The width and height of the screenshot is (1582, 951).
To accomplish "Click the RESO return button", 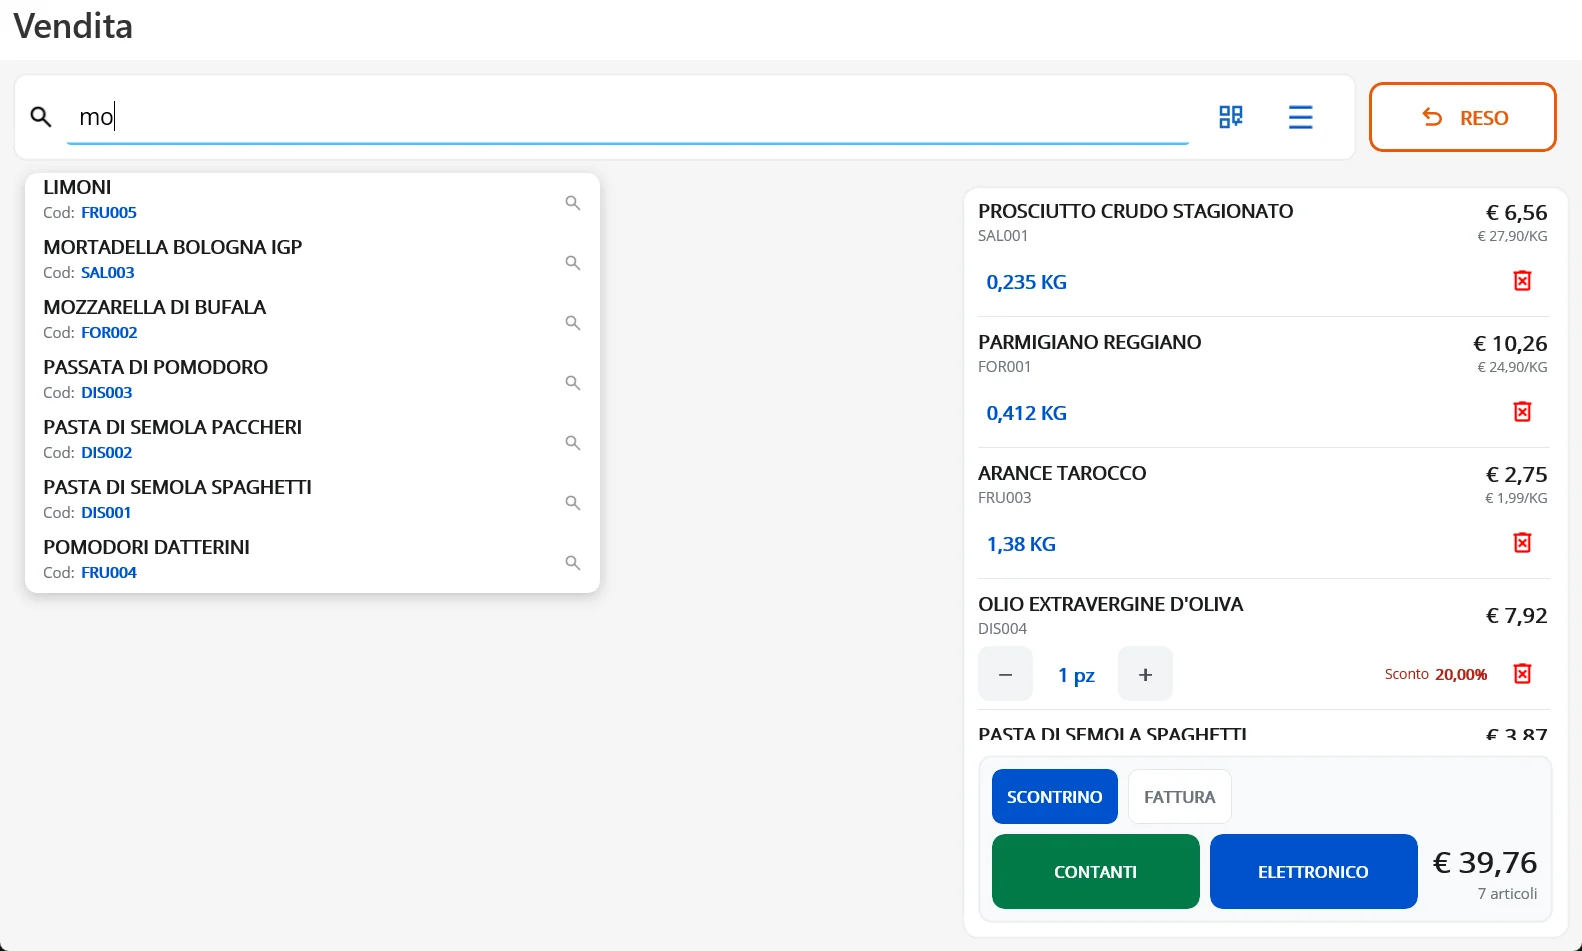I will point(1463,117).
